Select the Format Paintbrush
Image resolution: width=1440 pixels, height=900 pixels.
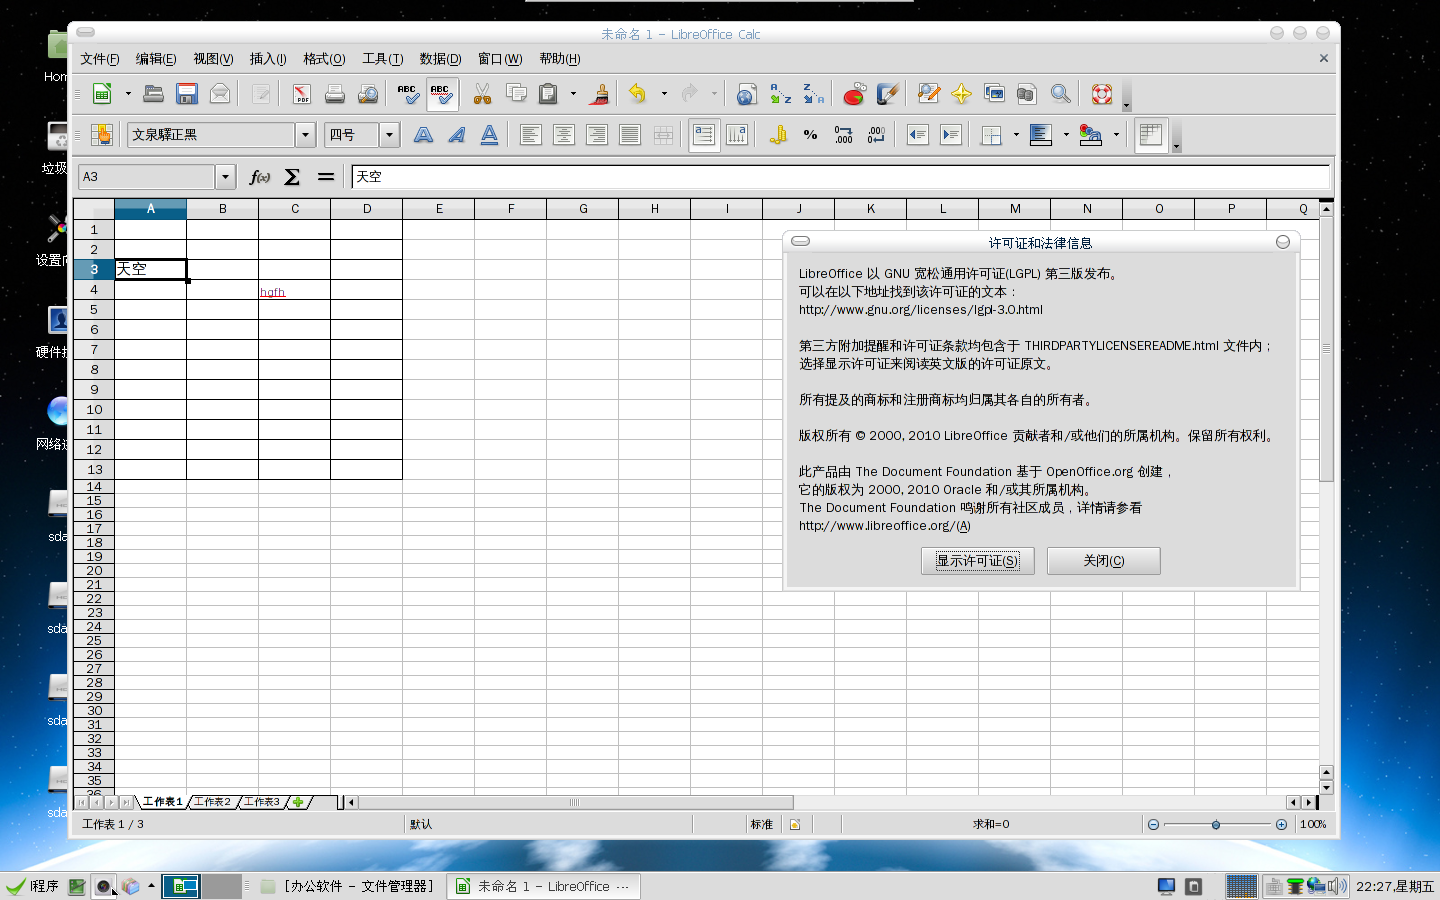[x=600, y=94]
